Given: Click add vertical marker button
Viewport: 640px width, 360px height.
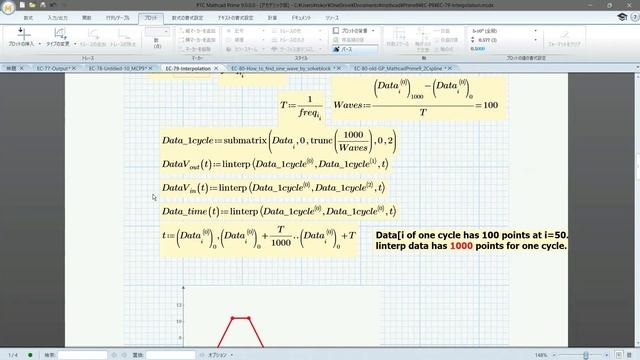Looking at the screenshot, I should 197,31.
